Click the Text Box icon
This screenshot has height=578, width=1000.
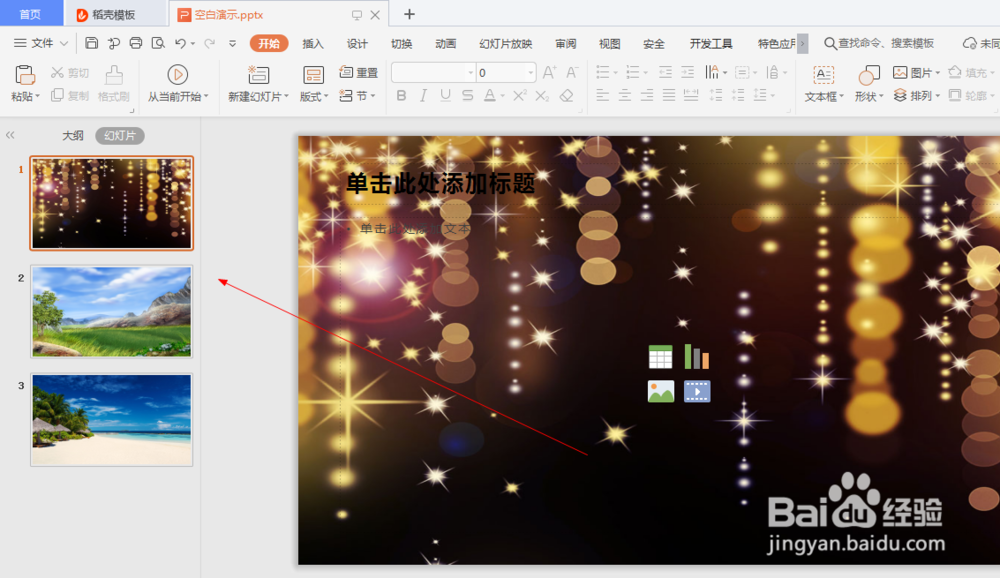point(823,75)
